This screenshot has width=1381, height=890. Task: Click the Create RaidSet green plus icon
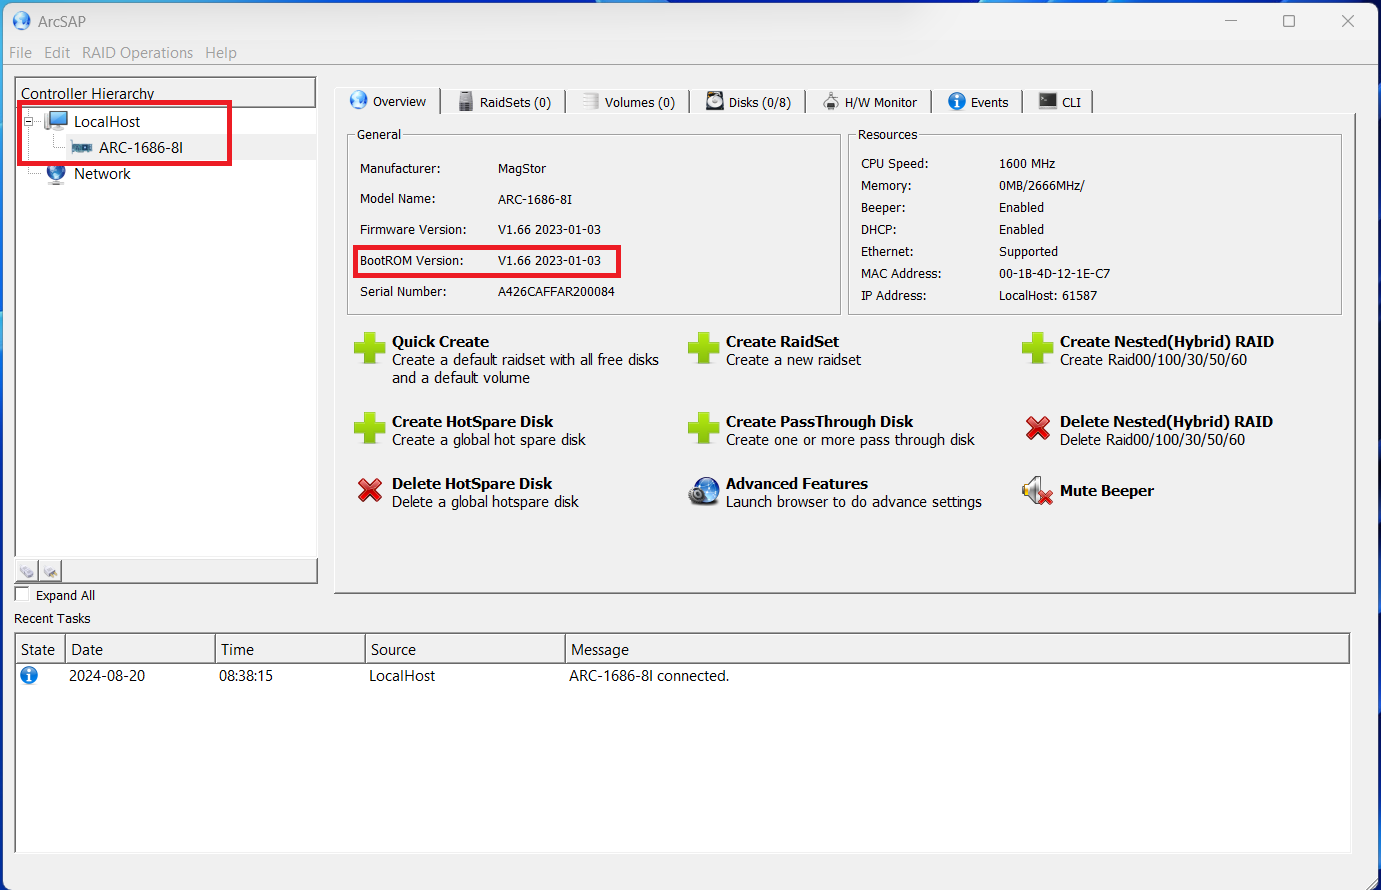click(703, 348)
